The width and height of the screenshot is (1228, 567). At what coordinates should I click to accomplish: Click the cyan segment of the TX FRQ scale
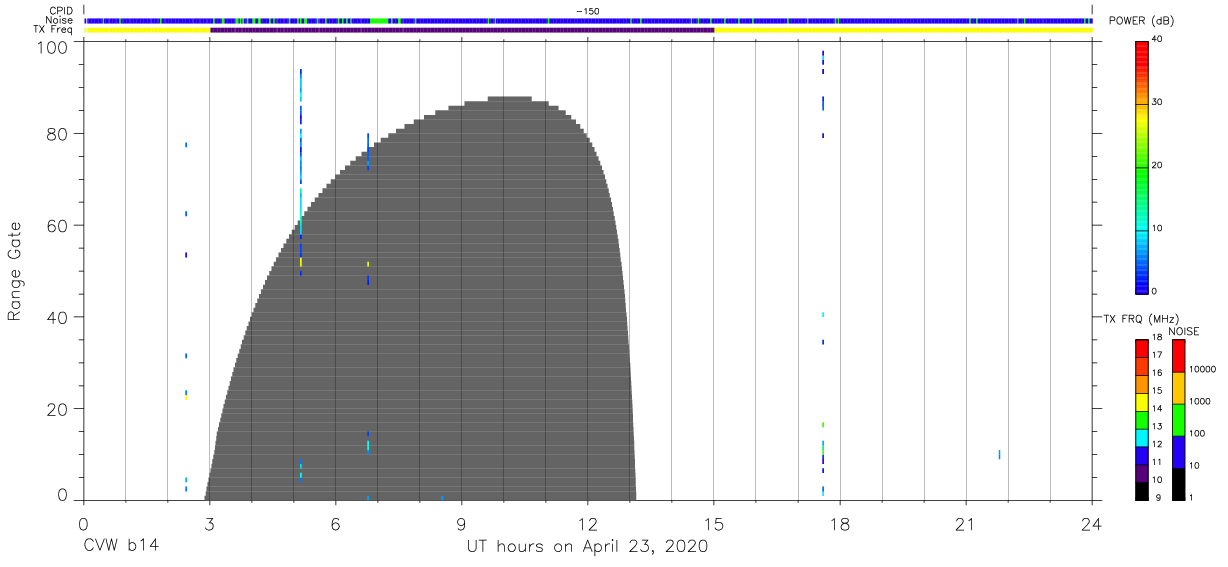(1142, 437)
